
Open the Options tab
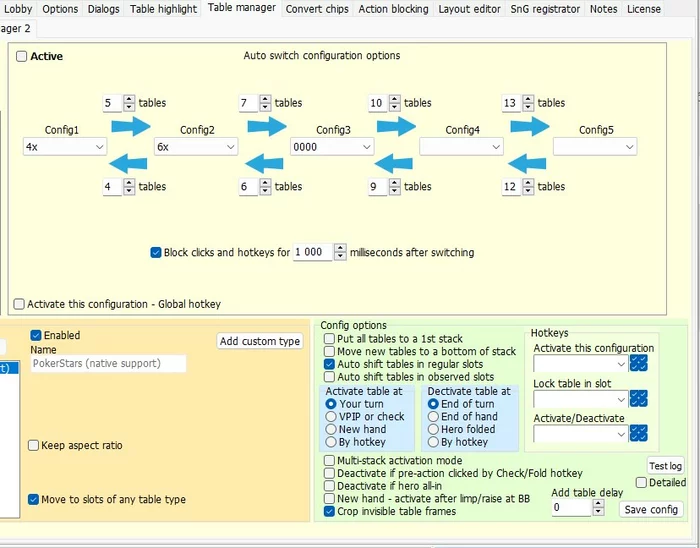point(60,9)
